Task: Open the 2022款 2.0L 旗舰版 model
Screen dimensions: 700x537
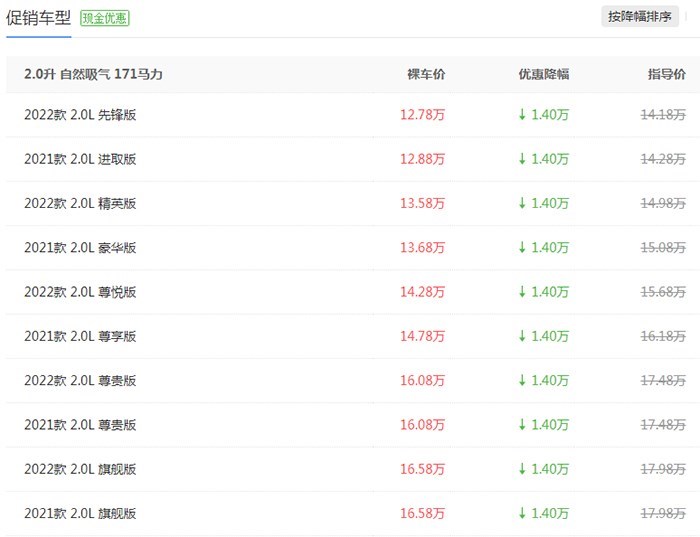Action: click(80, 469)
